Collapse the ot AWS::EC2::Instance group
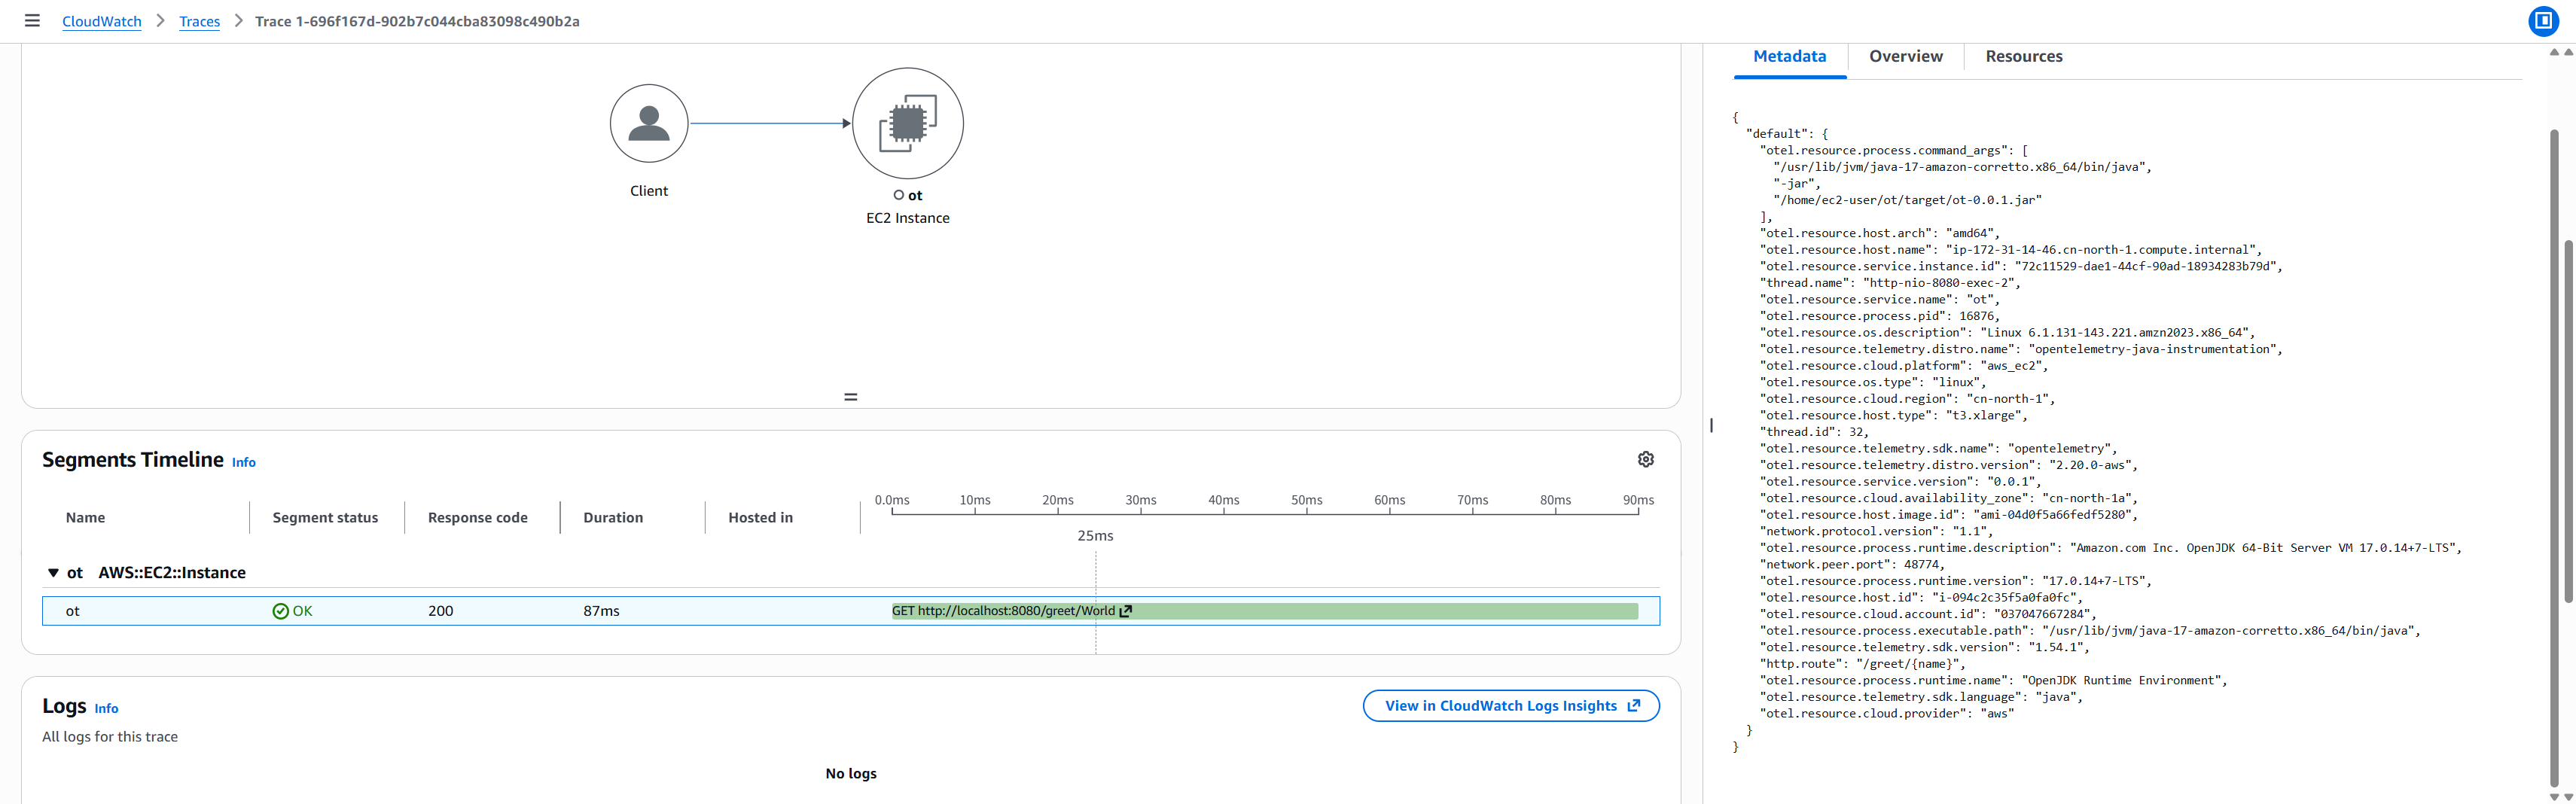 (53, 573)
